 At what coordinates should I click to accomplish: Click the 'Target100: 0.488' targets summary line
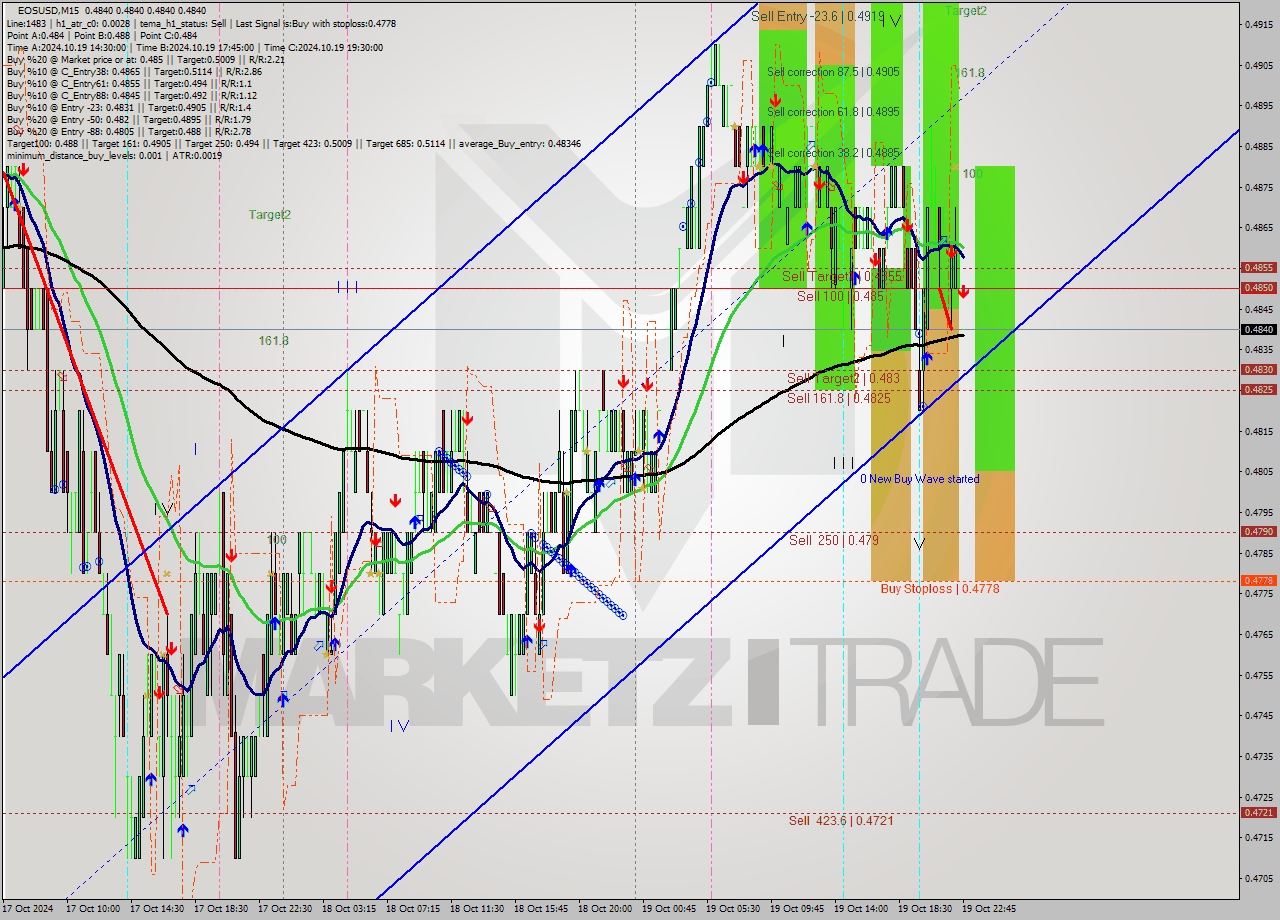[293, 143]
